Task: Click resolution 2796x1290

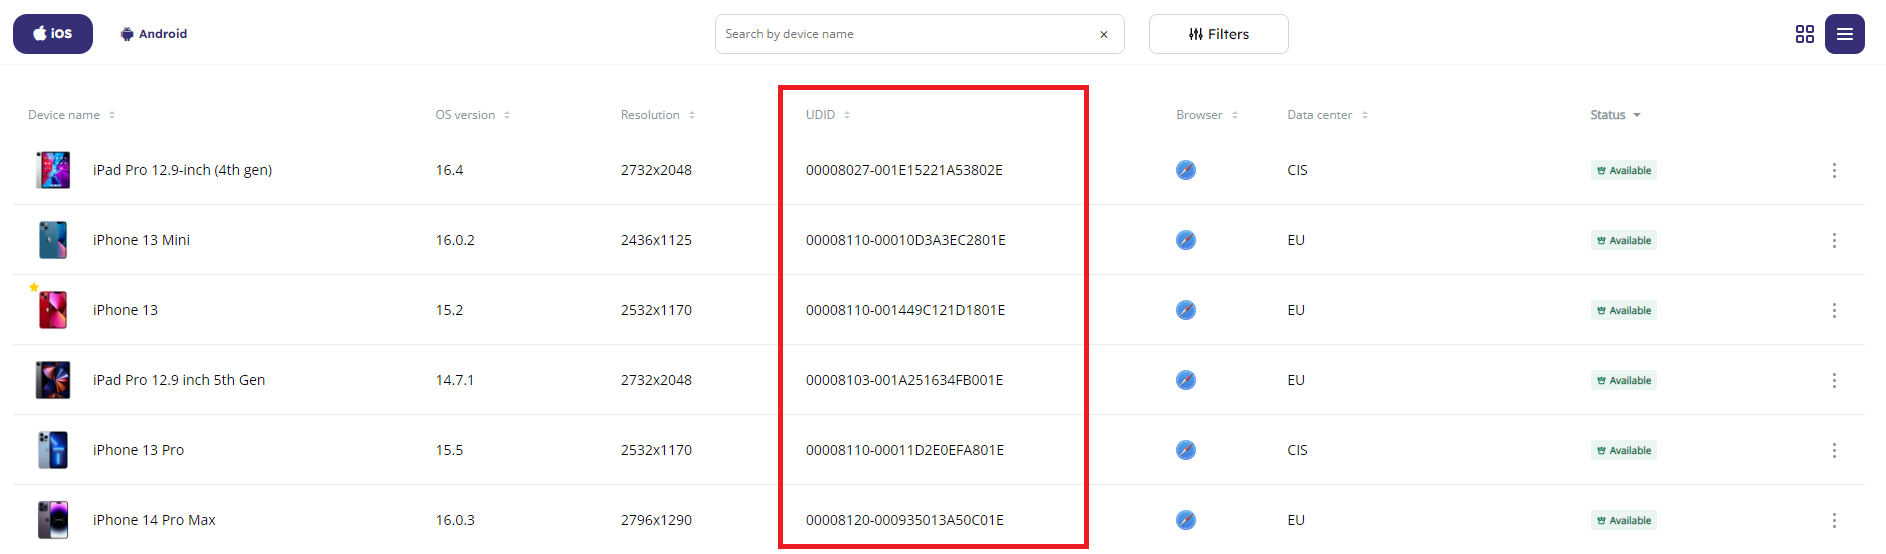Action: click(656, 520)
